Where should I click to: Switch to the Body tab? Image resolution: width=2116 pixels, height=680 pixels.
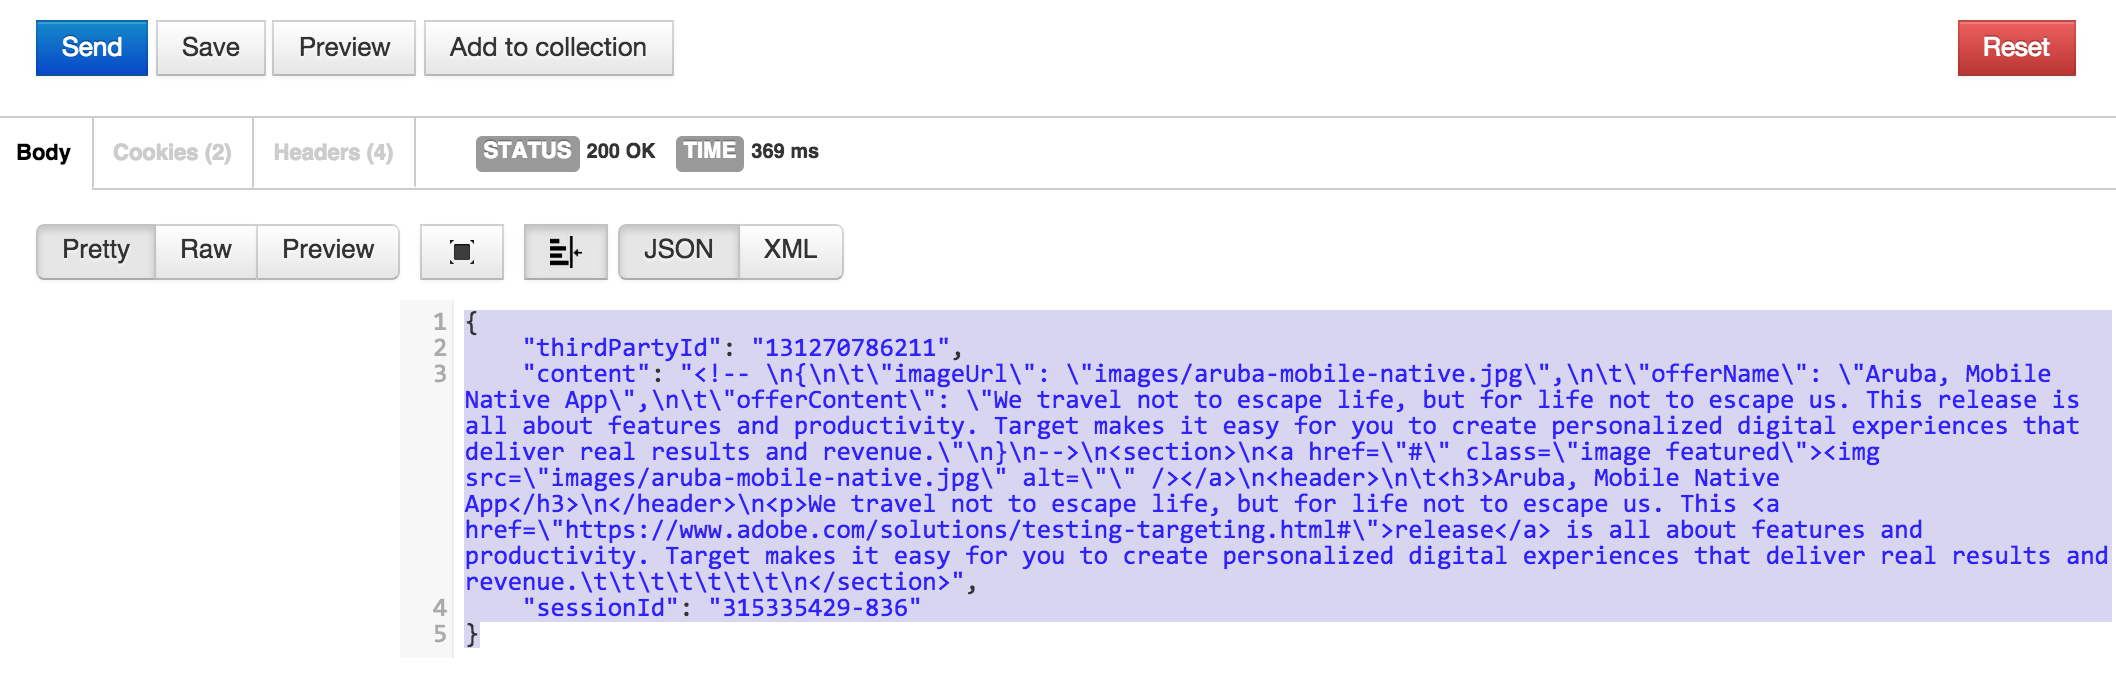pyautogui.click(x=44, y=152)
